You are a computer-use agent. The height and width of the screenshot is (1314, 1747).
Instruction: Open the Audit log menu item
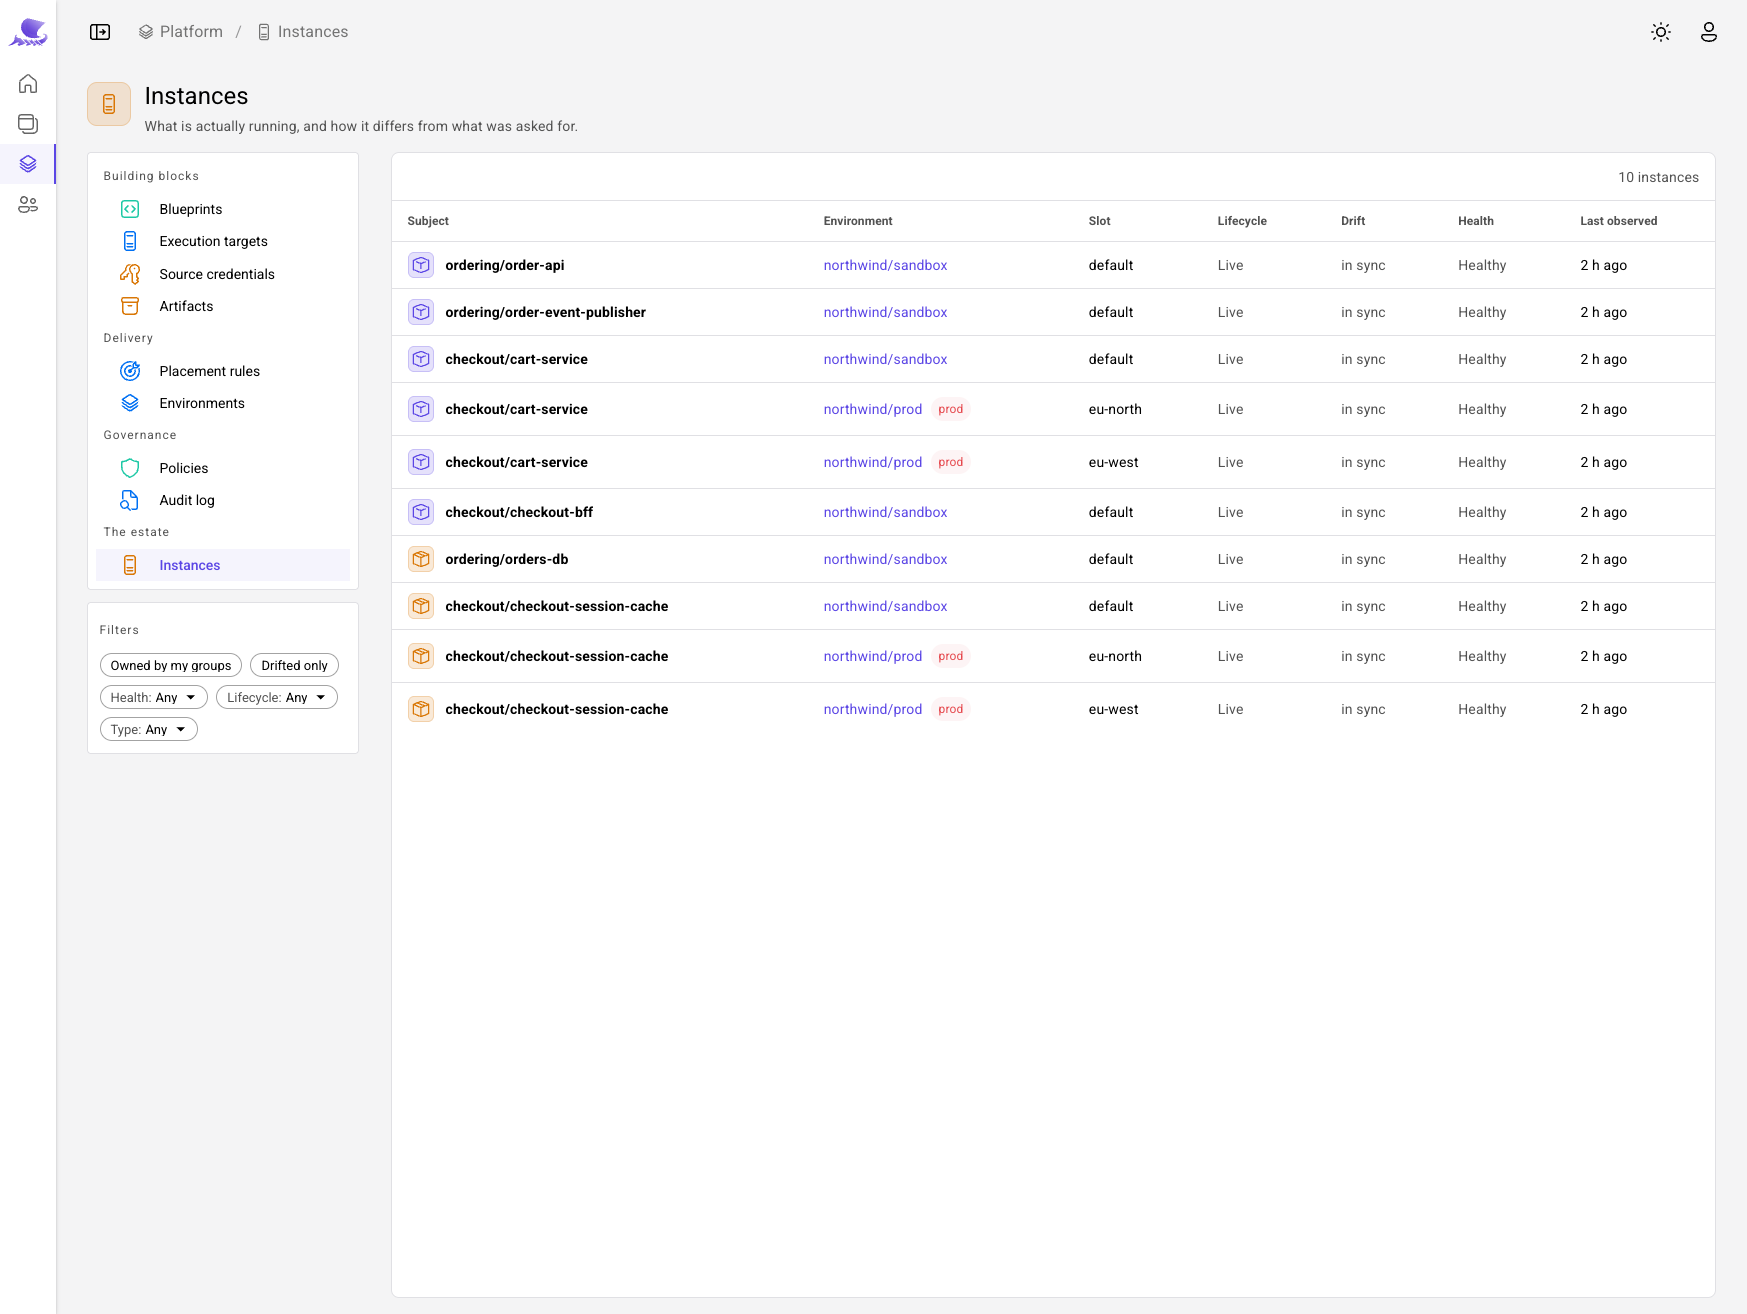(223, 500)
